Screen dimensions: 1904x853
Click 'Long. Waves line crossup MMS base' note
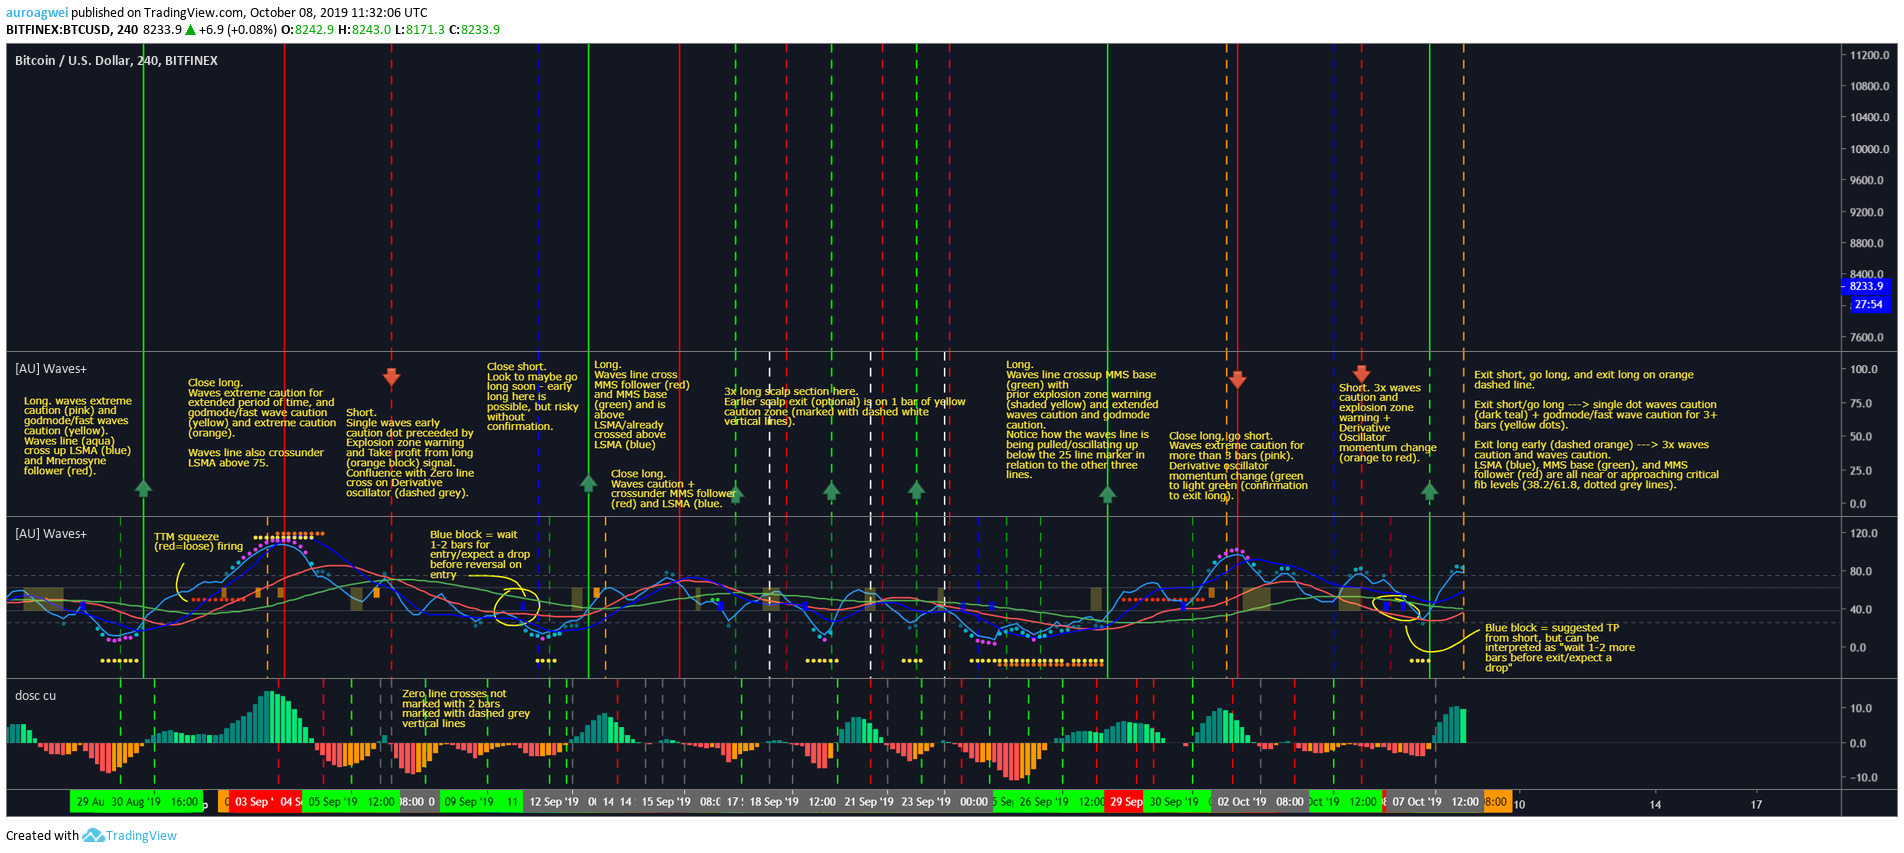tap(1081, 420)
